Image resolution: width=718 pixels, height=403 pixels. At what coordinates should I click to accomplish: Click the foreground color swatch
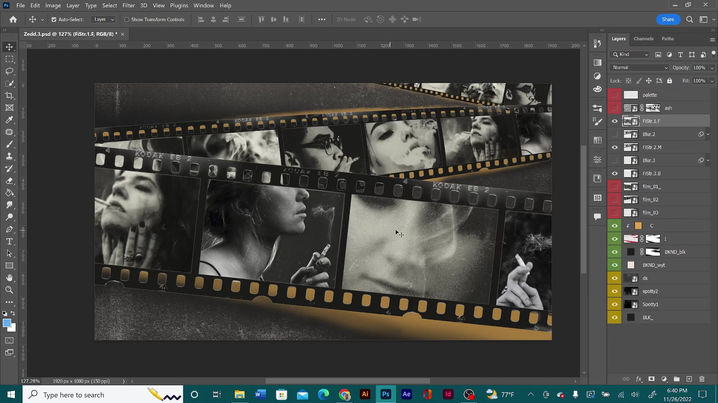pyautogui.click(x=7, y=322)
